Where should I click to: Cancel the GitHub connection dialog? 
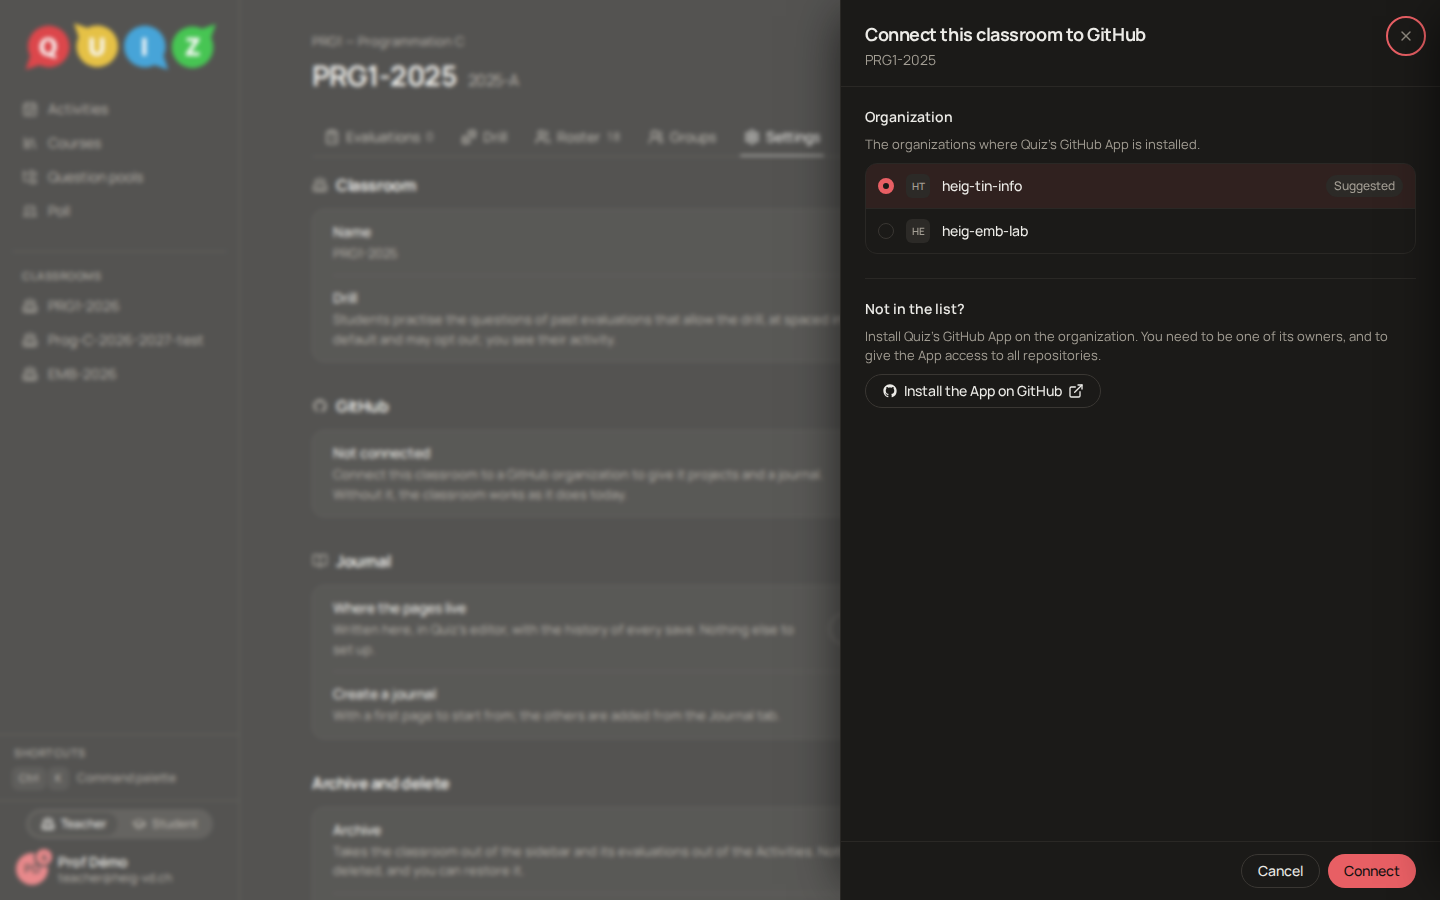click(x=1280, y=871)
